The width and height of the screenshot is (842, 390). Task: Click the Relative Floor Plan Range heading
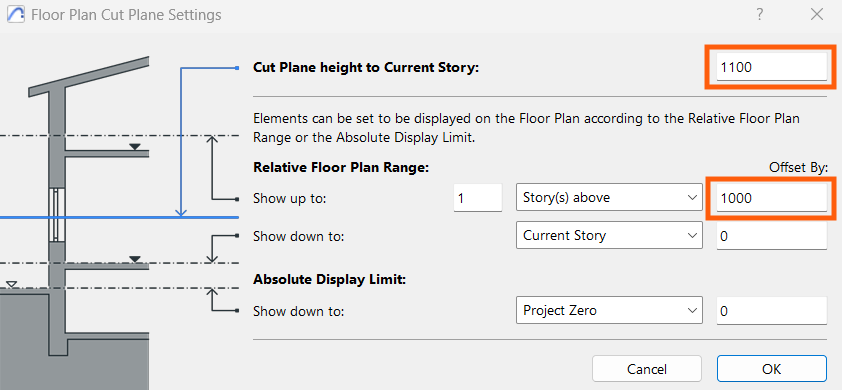341,168
